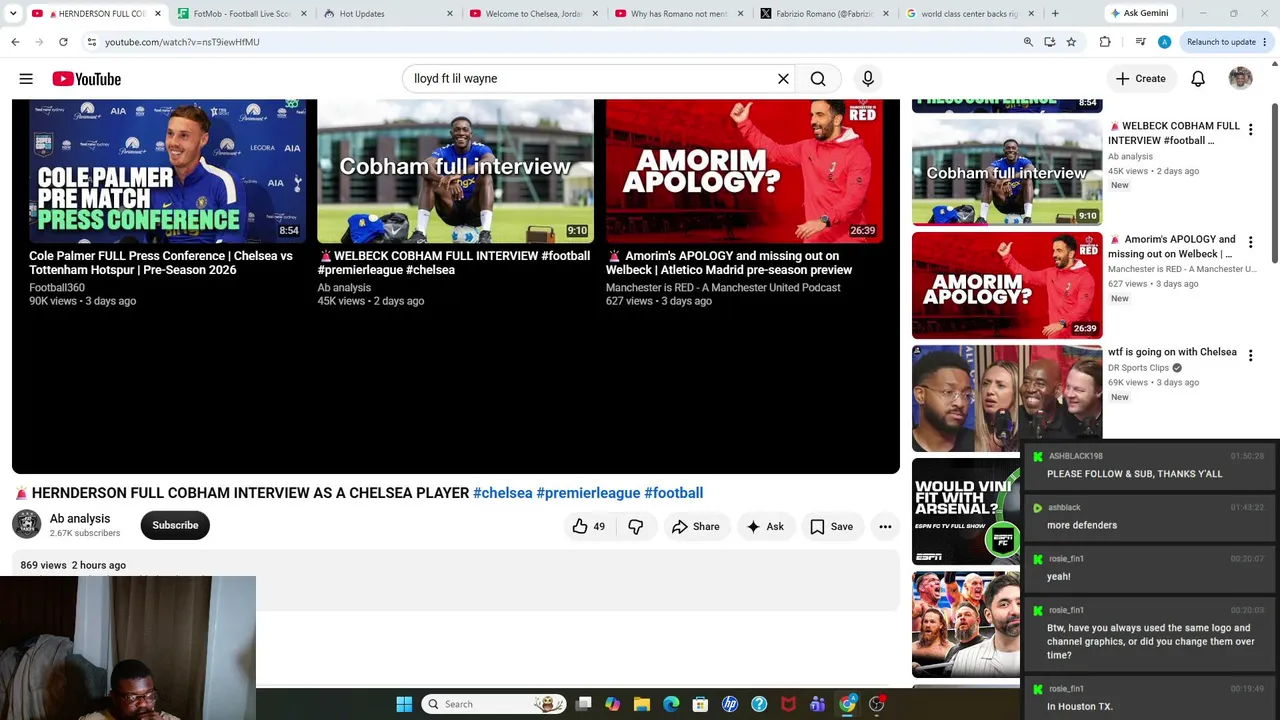The height and width of the screenshot is (720, 1280).
Task: Go to YouTube home via the logo
Action: tap(87, 79)
